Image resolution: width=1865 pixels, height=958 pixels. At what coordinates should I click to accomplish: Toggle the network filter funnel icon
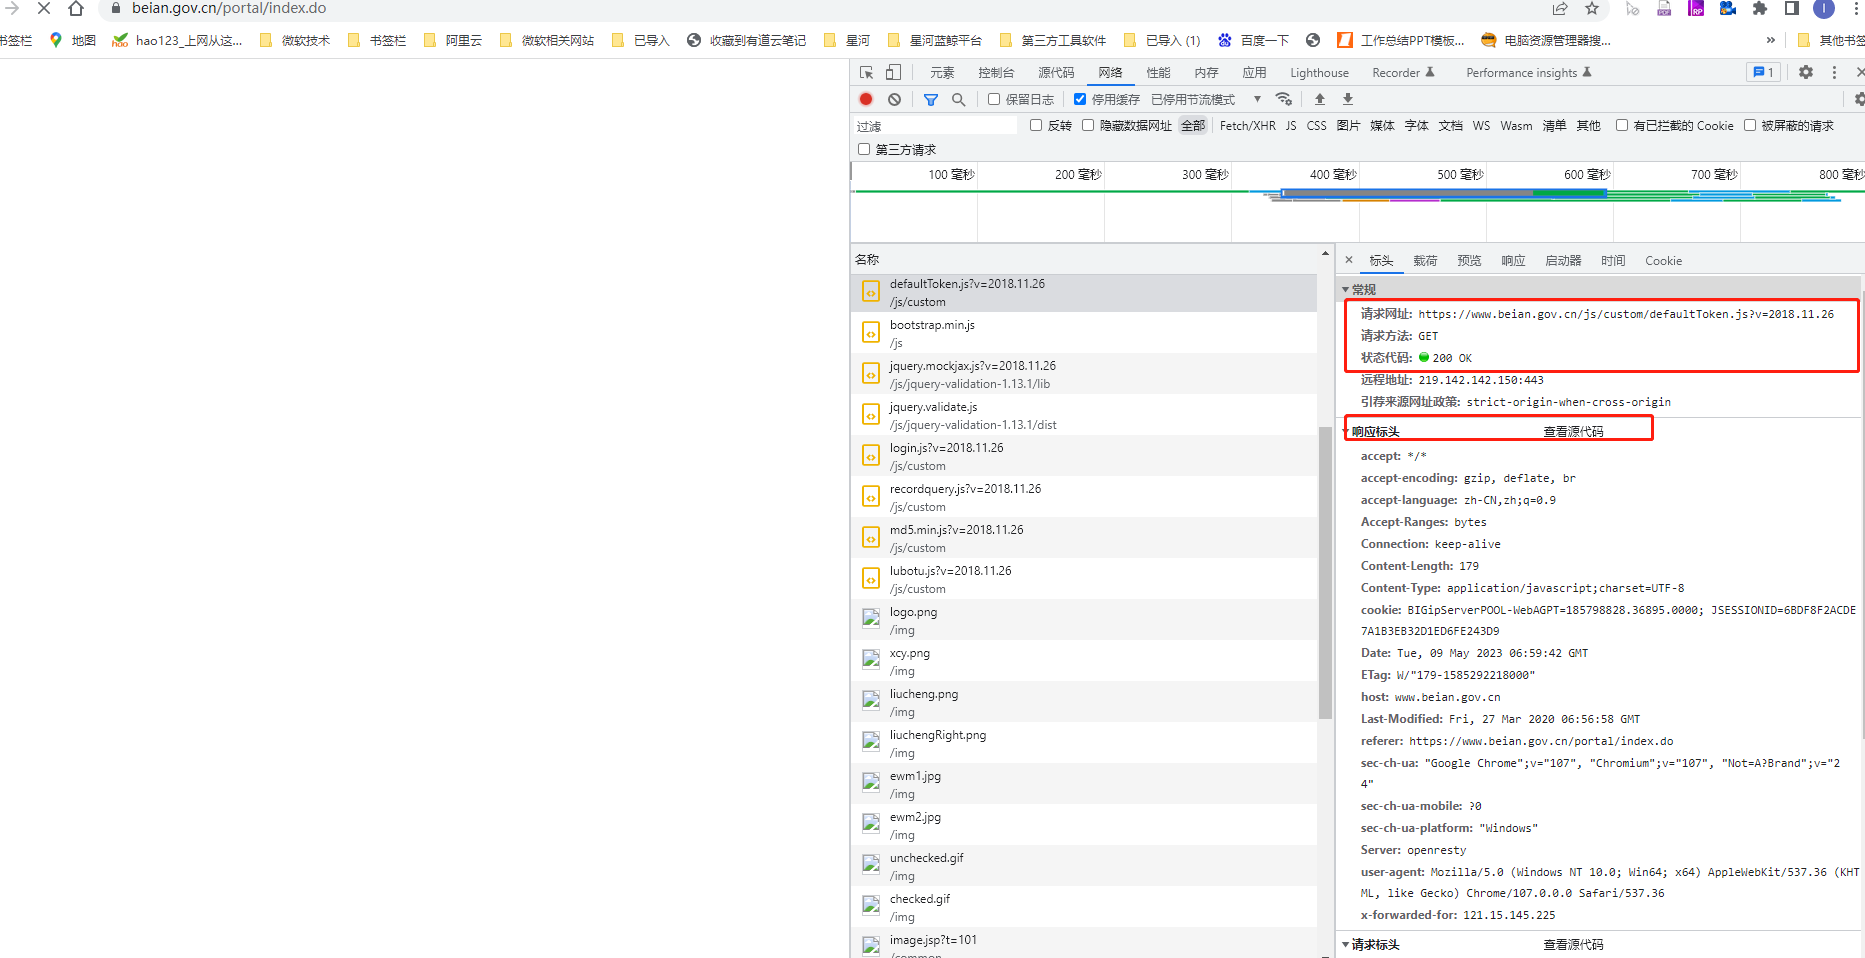pyautogui.click(x=930, y=99)
